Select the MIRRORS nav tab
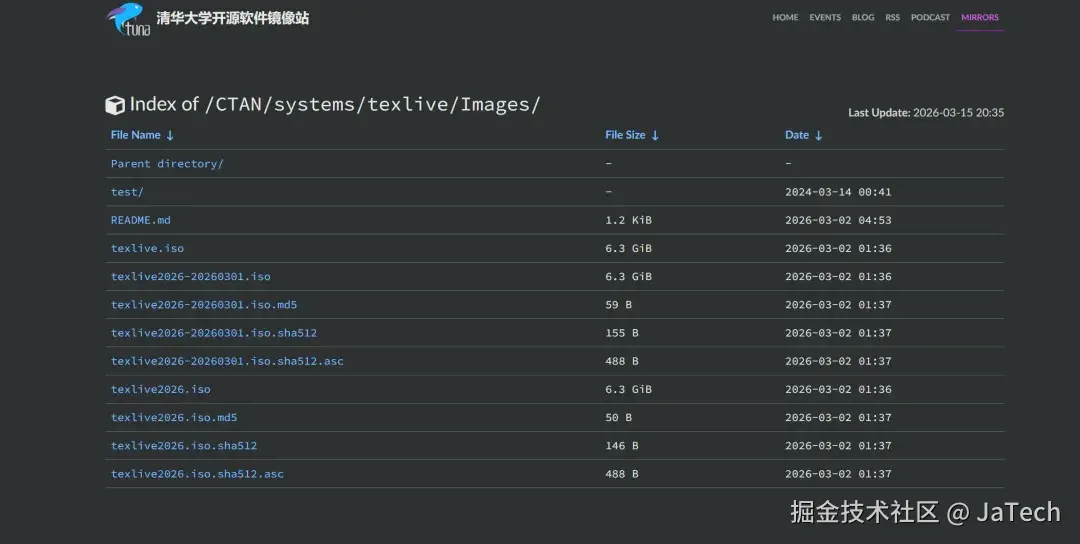 click(x=979, y=17)
